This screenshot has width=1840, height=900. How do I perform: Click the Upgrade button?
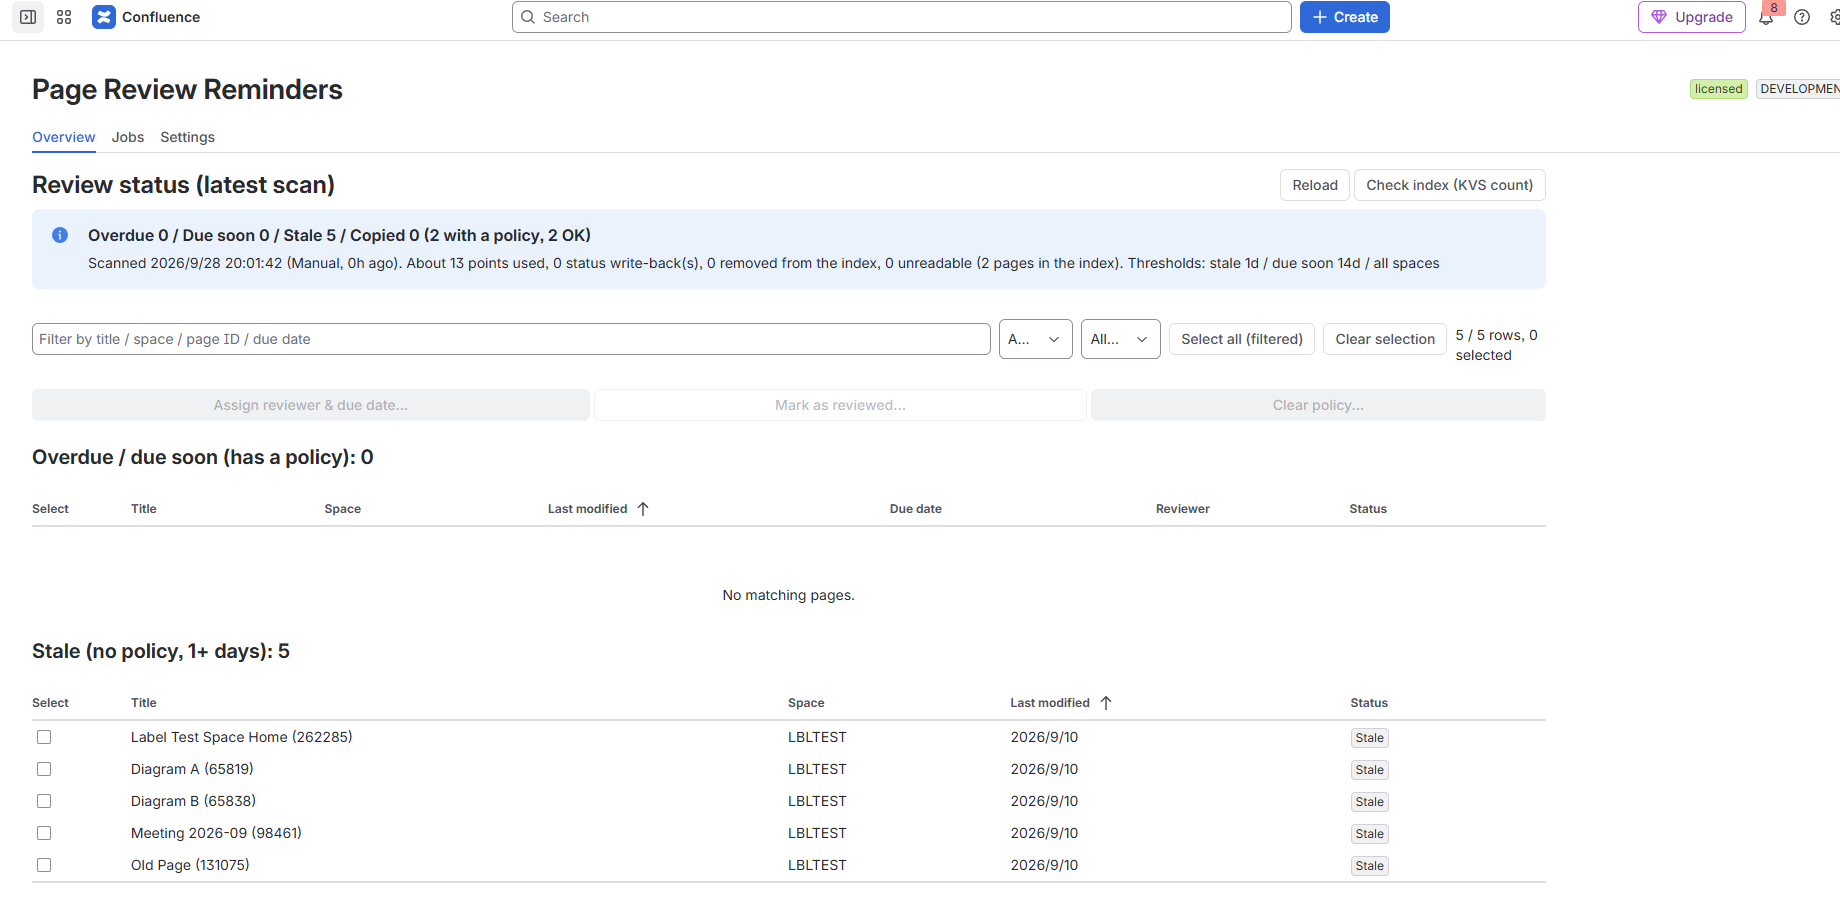click(1692, 17)
